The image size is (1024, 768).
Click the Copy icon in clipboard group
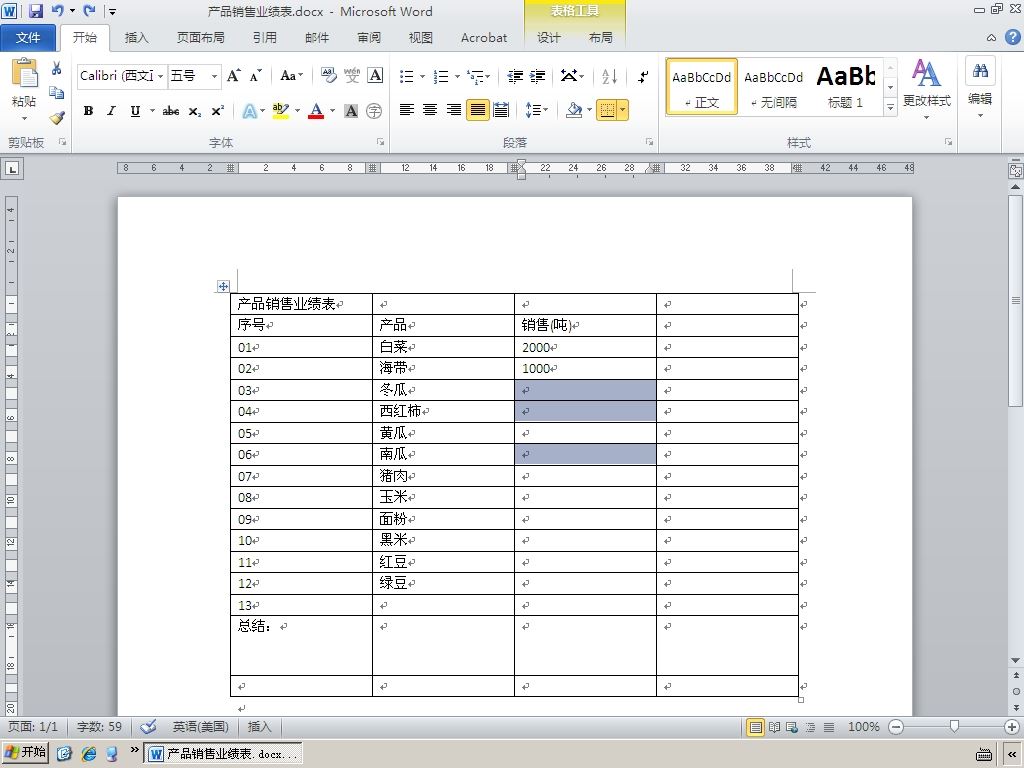pos(57,93)
